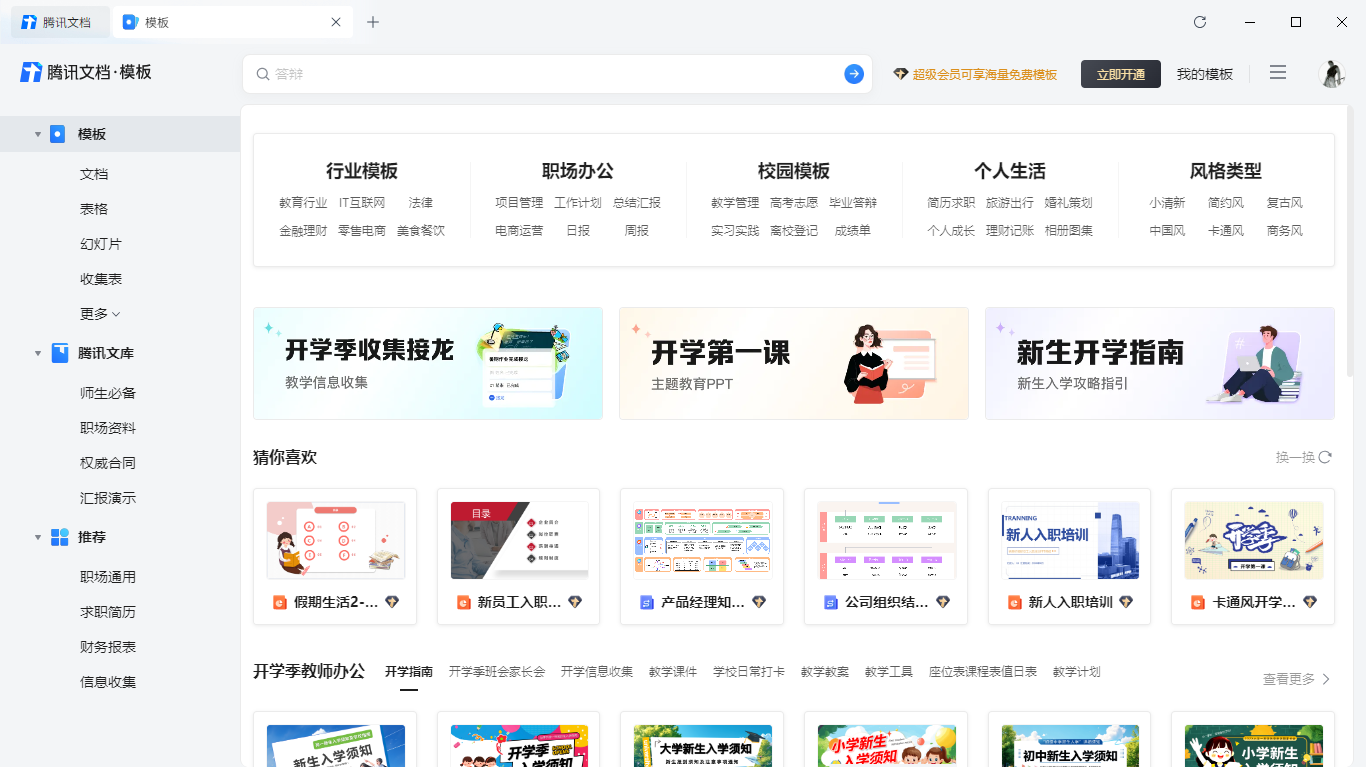Switch to the 腾讯文档 browser tab
1366x767 pixels.
coord(59,21)
